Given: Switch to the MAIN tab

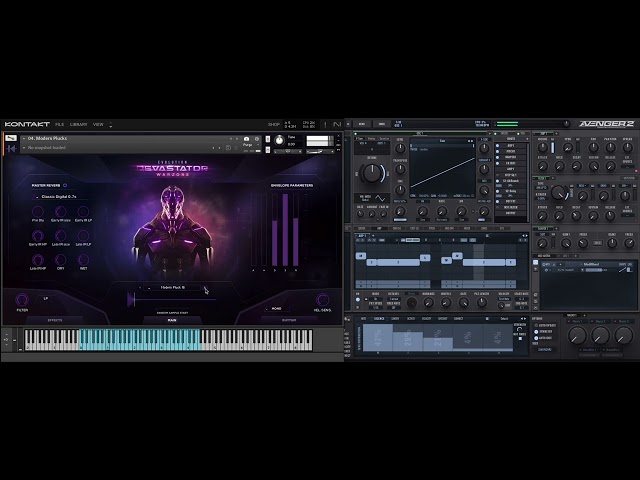Looking at the screenshot, I should [x=172, y=320].
